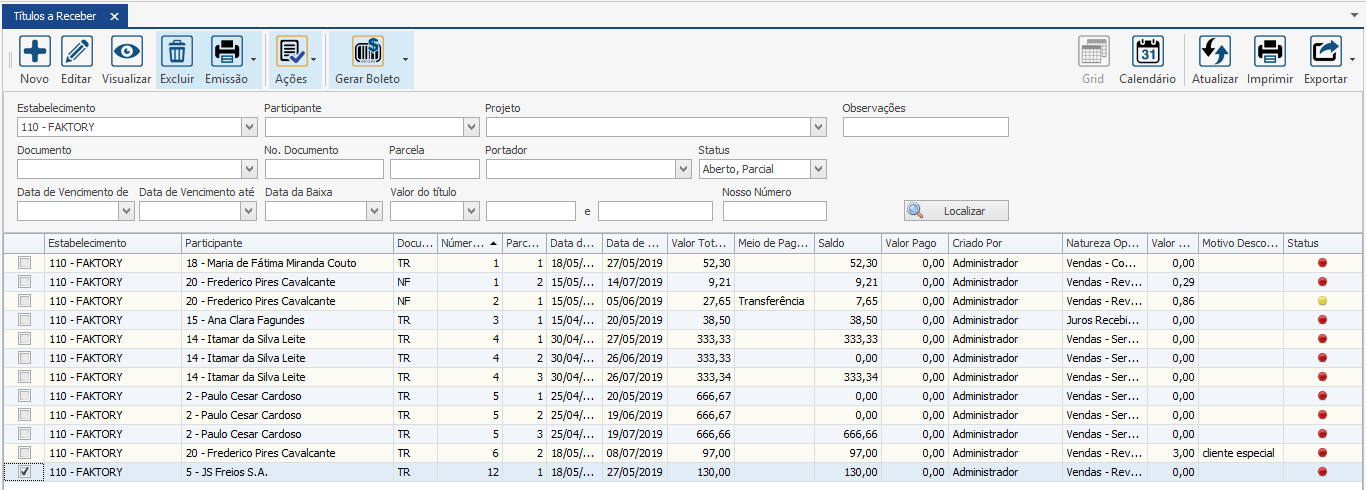Tick the Ana Clara Fagundes row checkbox
This screenshot has height=490, width=1366.
(x=25, y=320)
